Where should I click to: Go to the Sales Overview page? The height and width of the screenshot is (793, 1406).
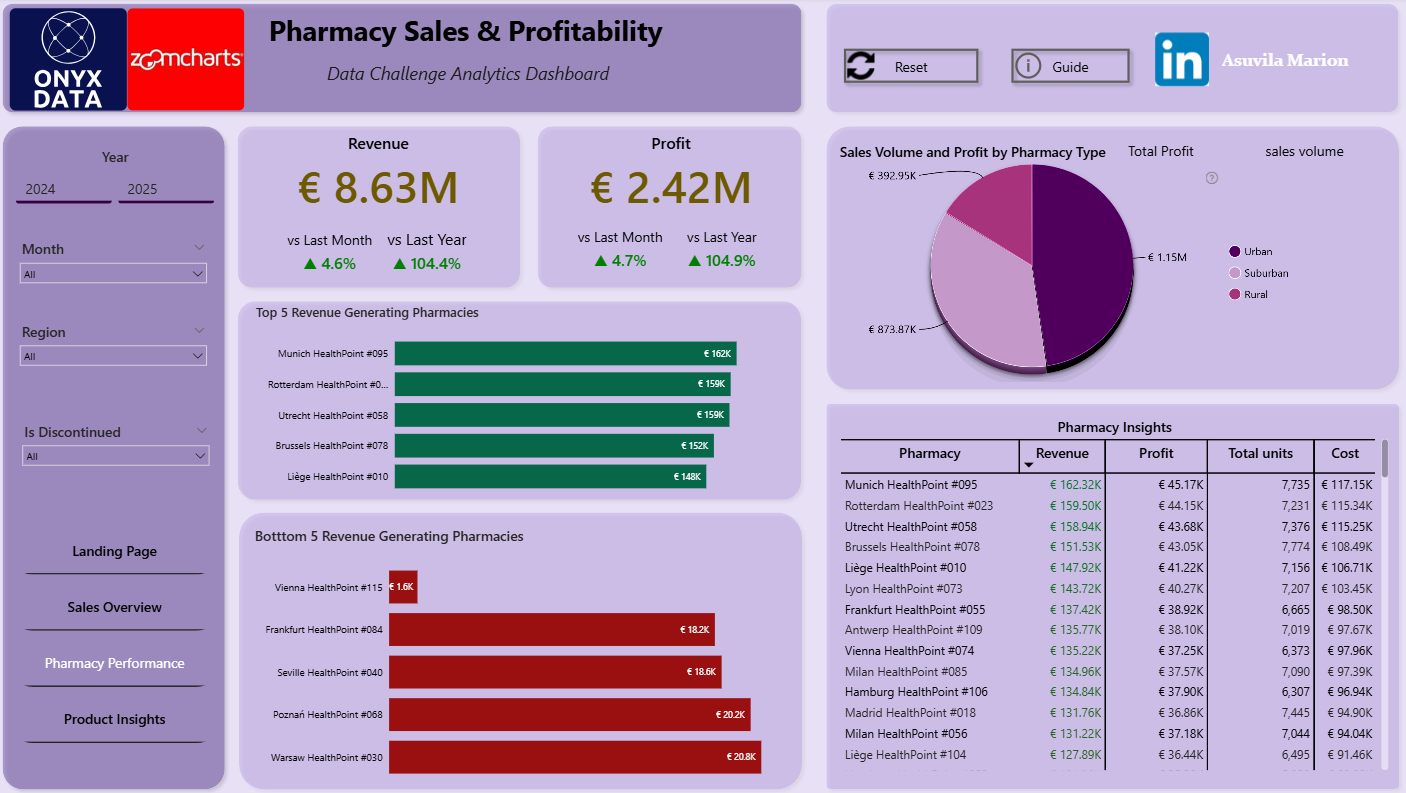(x=114, y=608)
